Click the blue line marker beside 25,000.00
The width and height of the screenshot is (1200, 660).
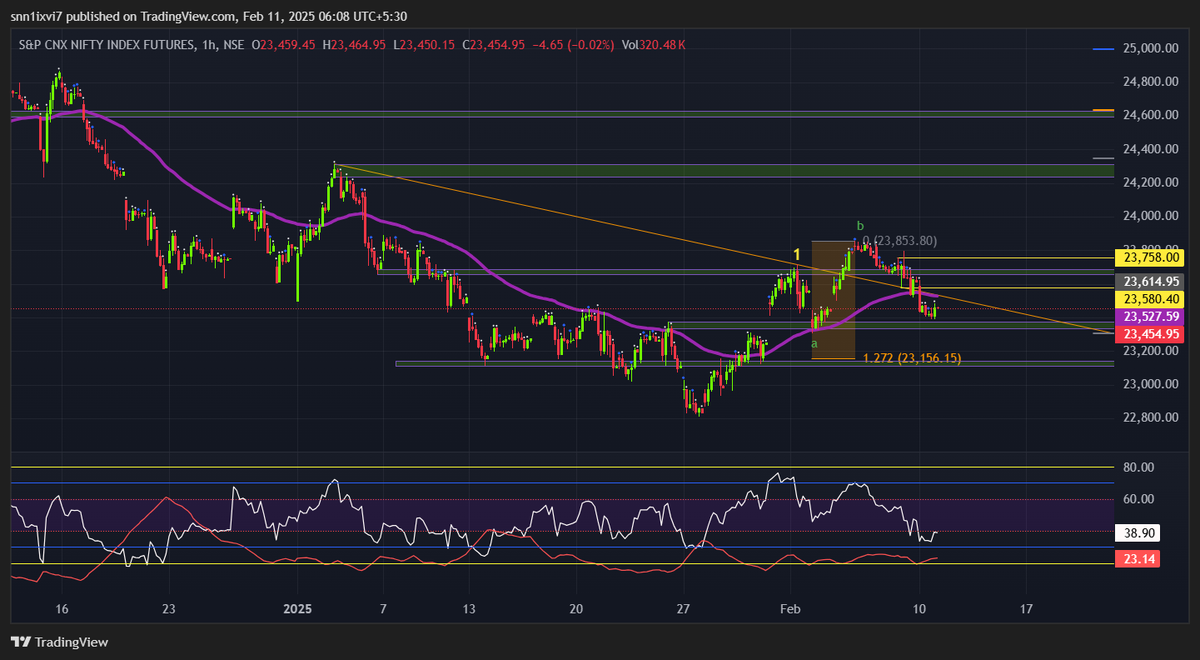pos(1103,48)
